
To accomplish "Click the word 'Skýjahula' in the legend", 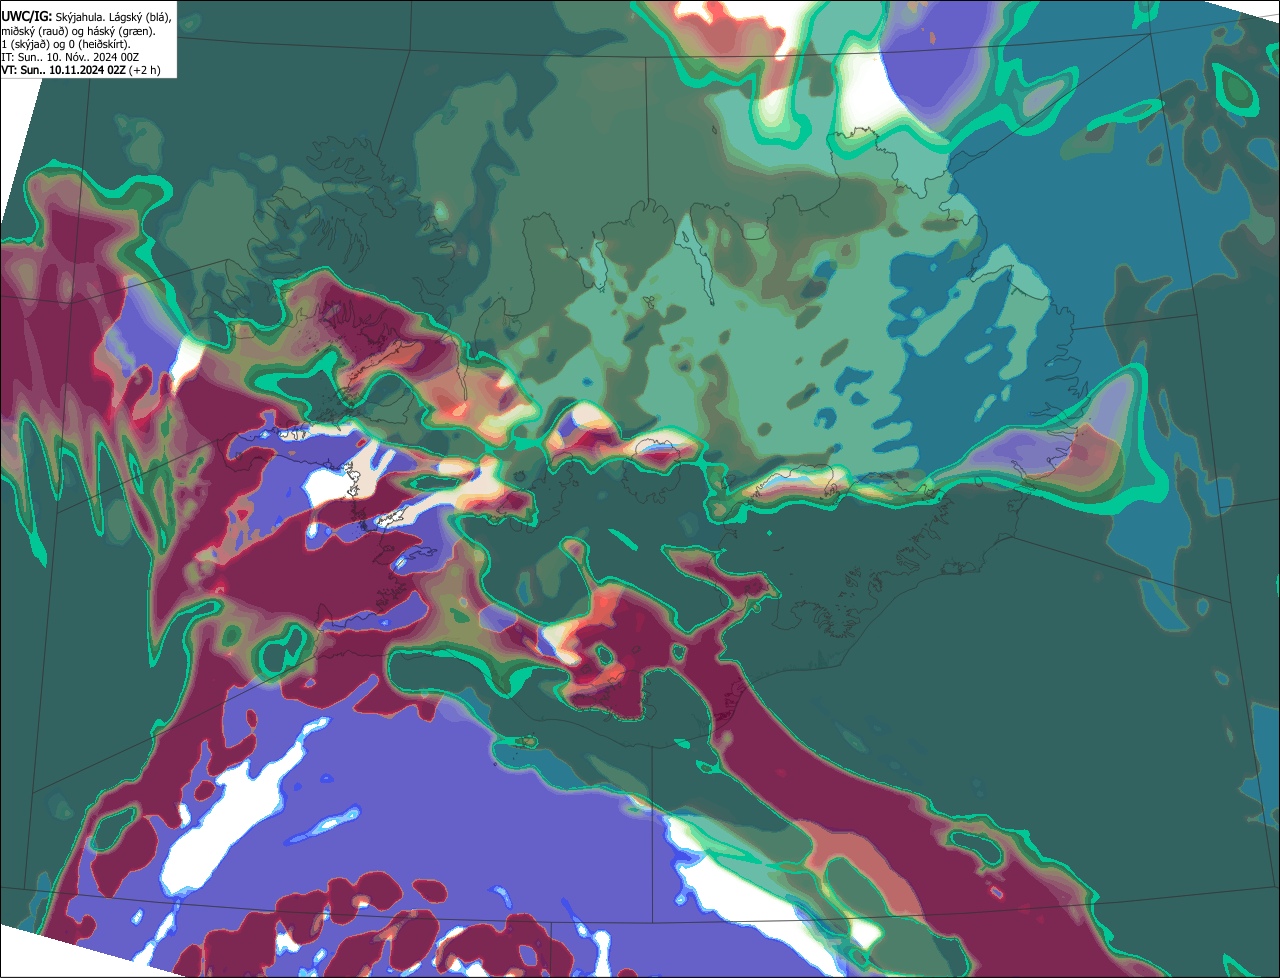I will tap(81, 18).
